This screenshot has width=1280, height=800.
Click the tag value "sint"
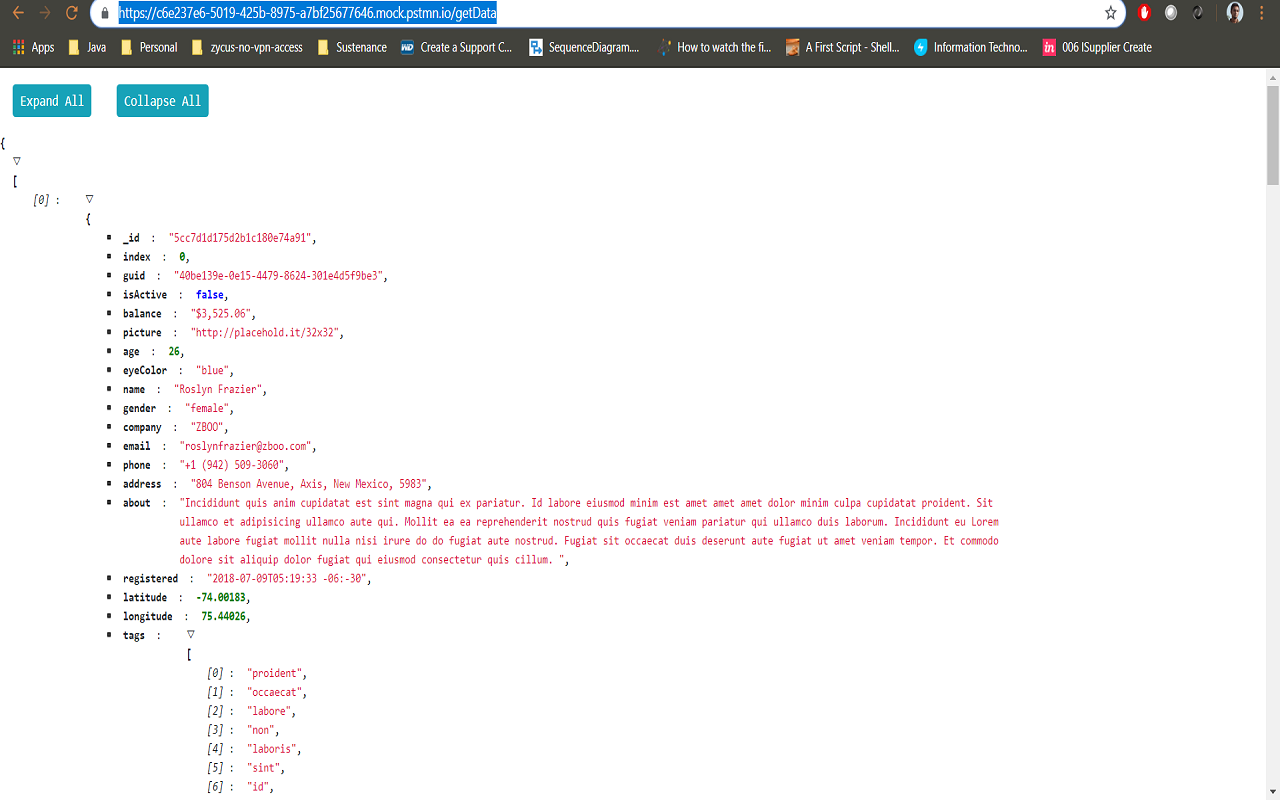click(265, 769)
